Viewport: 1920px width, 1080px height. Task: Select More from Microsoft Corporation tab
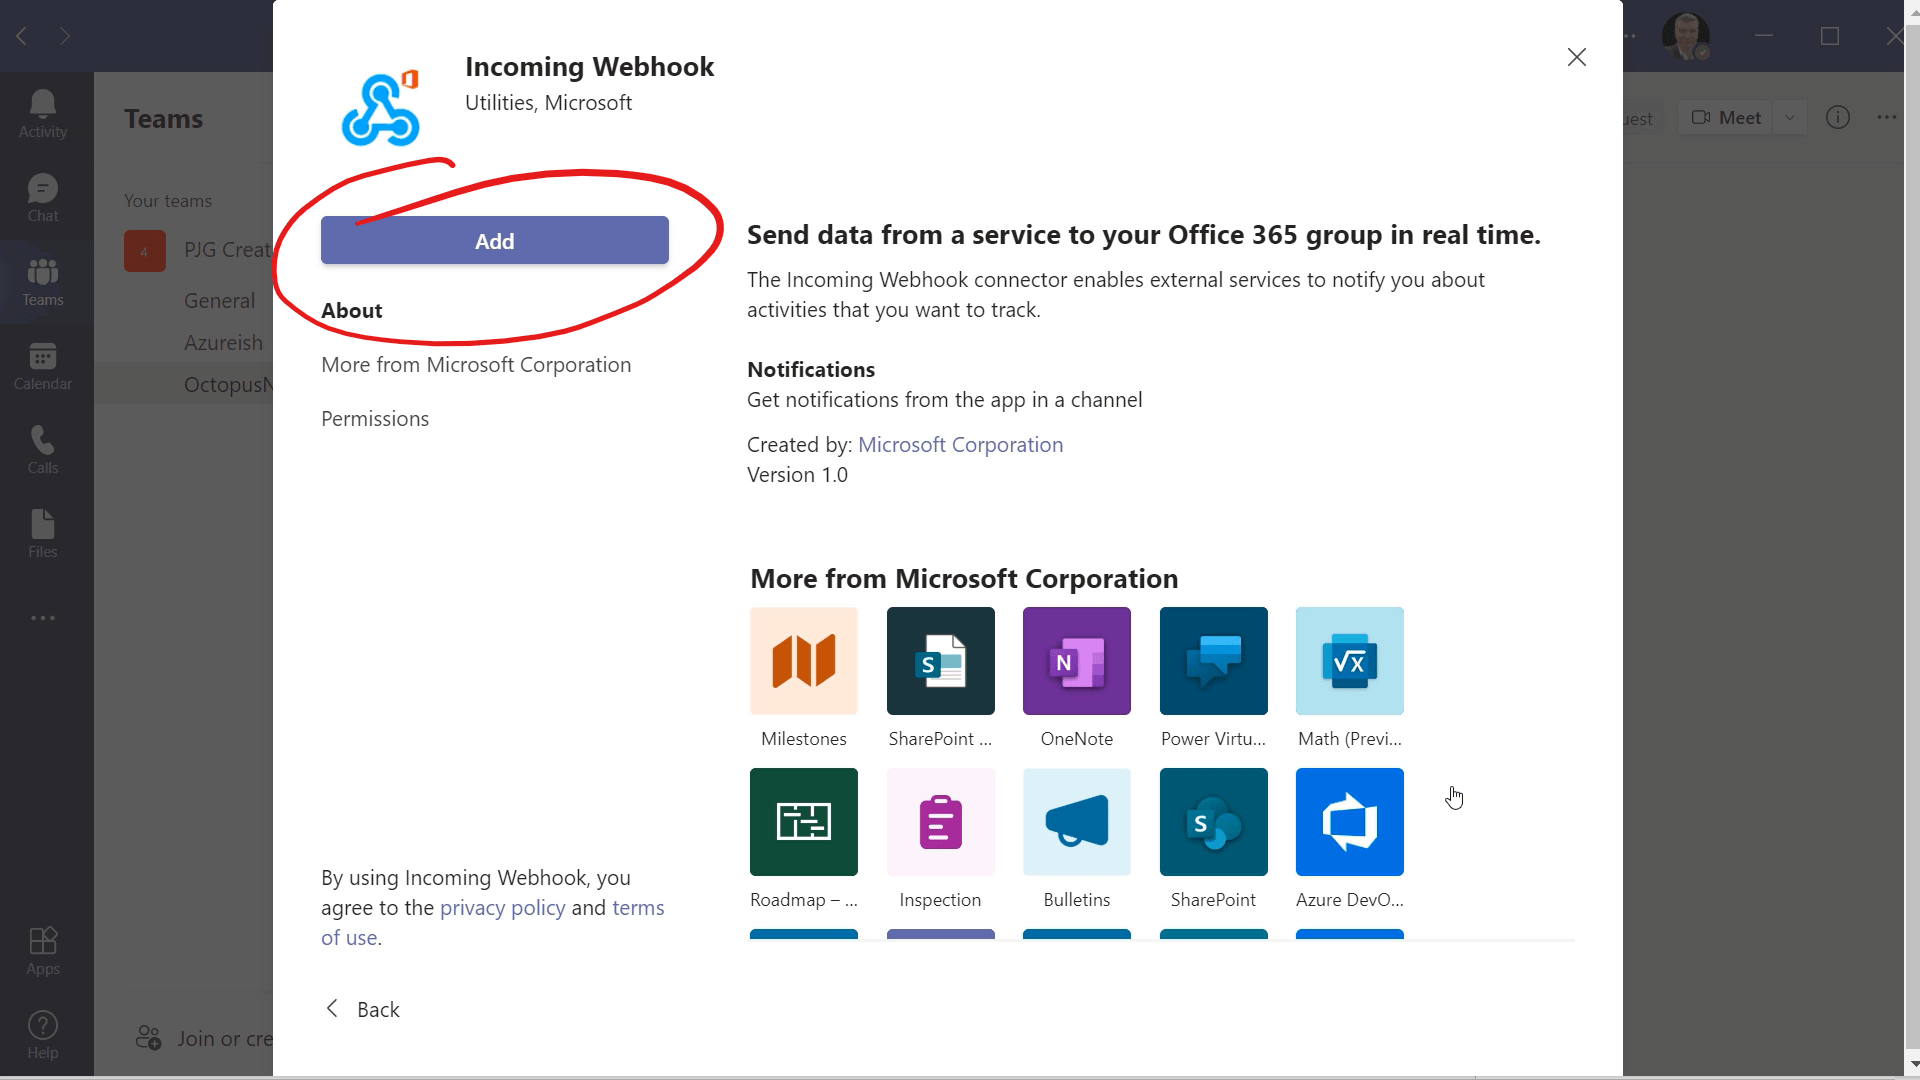click(x=476, y=364)
